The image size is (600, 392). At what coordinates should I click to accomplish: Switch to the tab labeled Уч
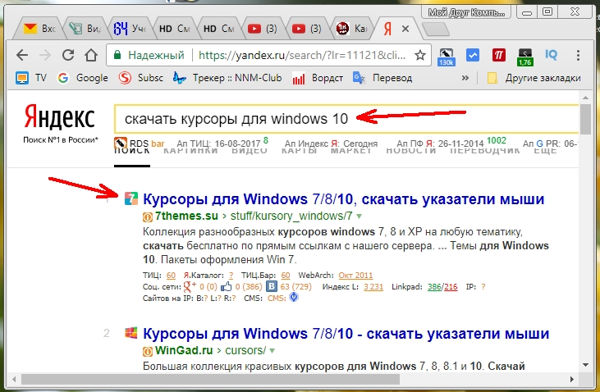coord(129,29)
